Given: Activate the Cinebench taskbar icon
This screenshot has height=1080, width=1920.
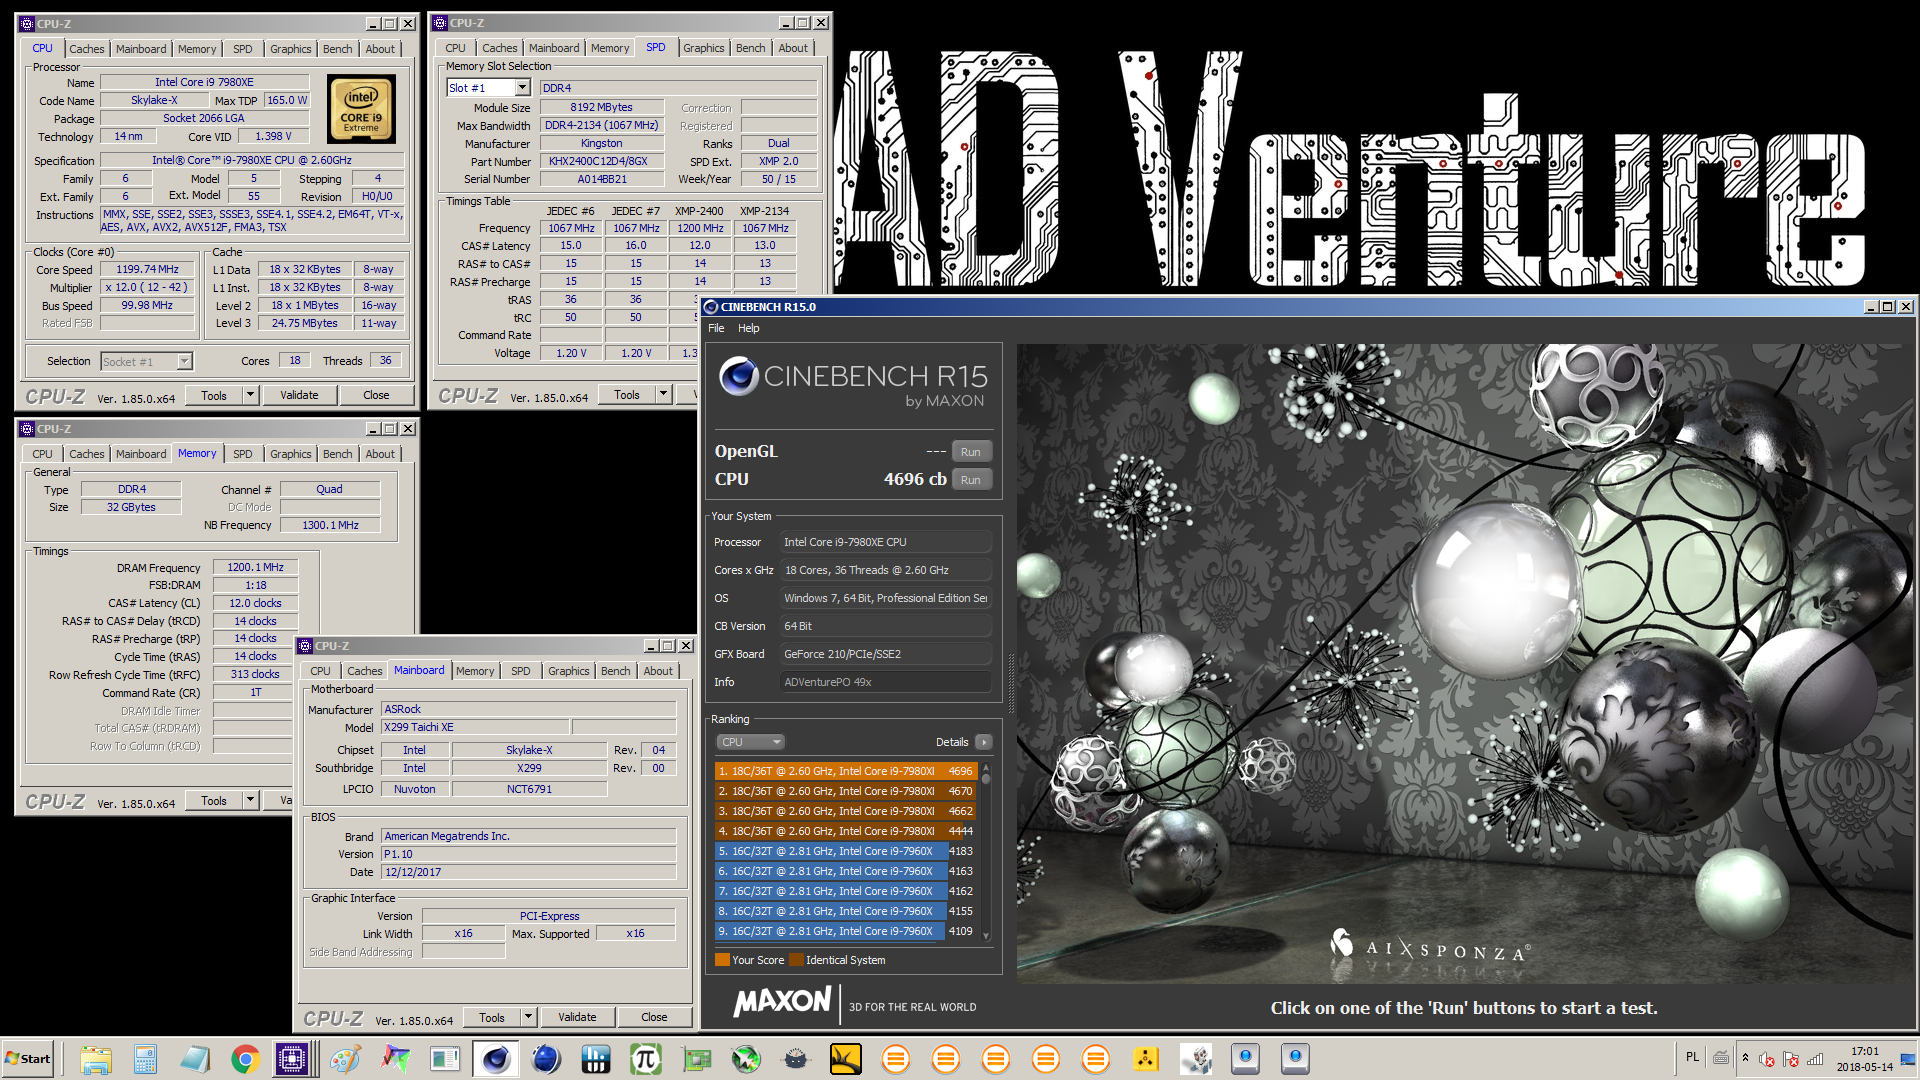Looking at the screenshot, I should coord(495,1058).
